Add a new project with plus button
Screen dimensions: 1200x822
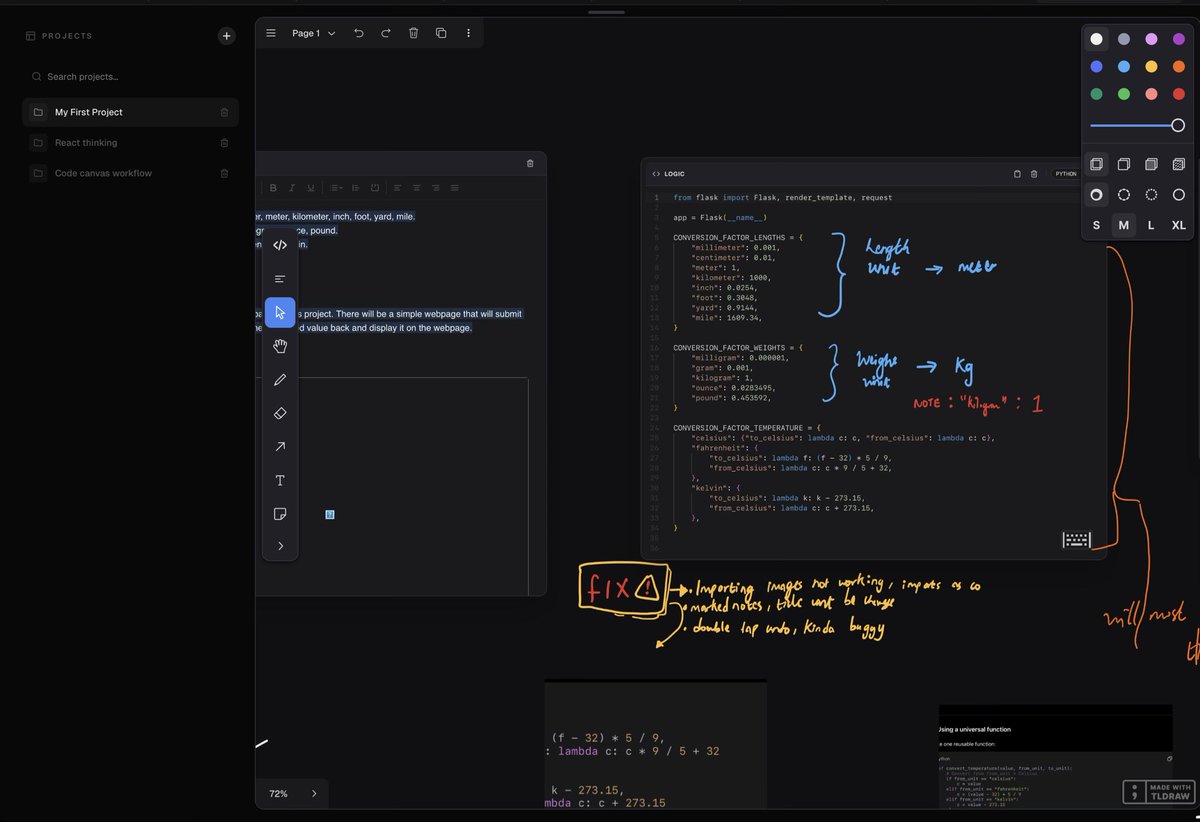coord(227,36)
